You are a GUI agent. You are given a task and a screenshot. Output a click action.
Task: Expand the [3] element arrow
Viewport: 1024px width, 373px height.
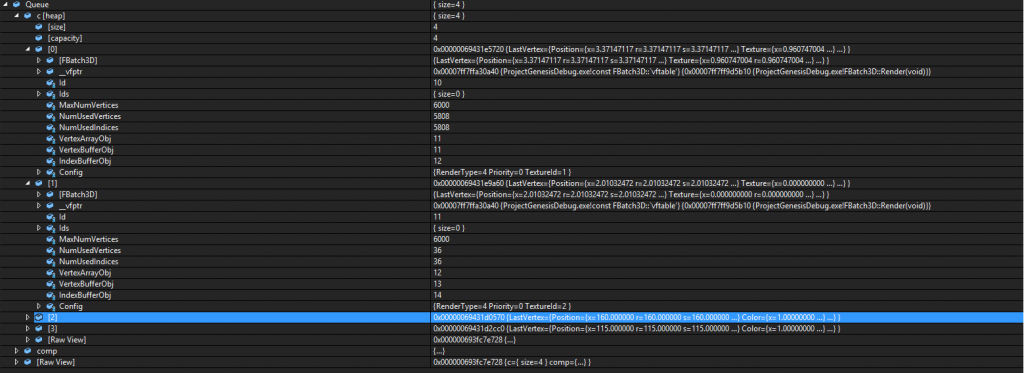(x=27, y=328)
